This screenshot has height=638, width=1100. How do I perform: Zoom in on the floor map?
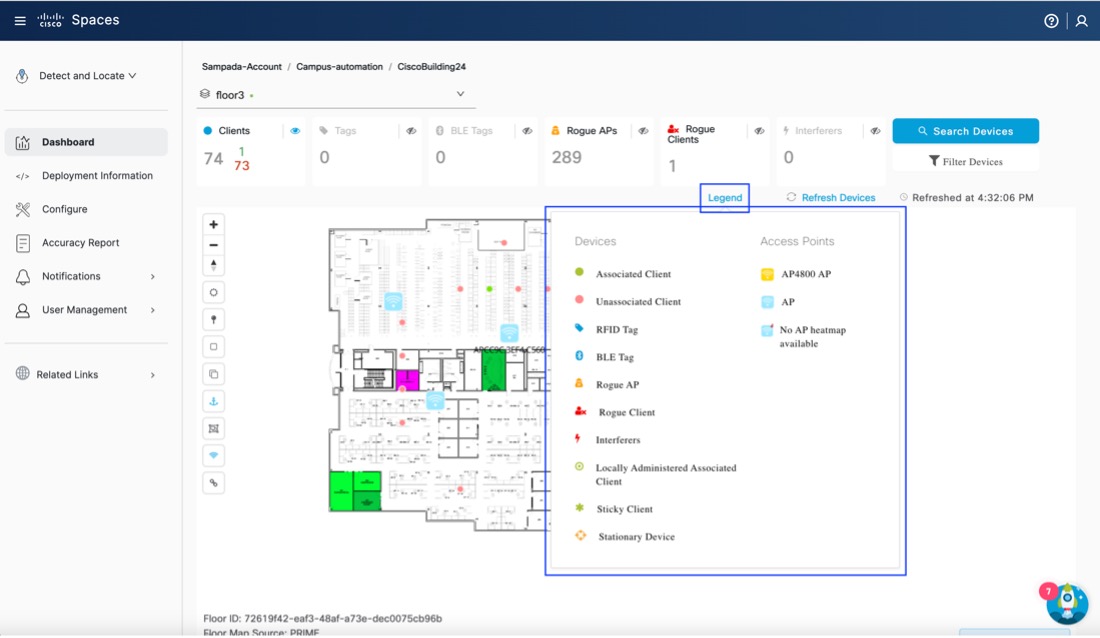click(213, 225)
